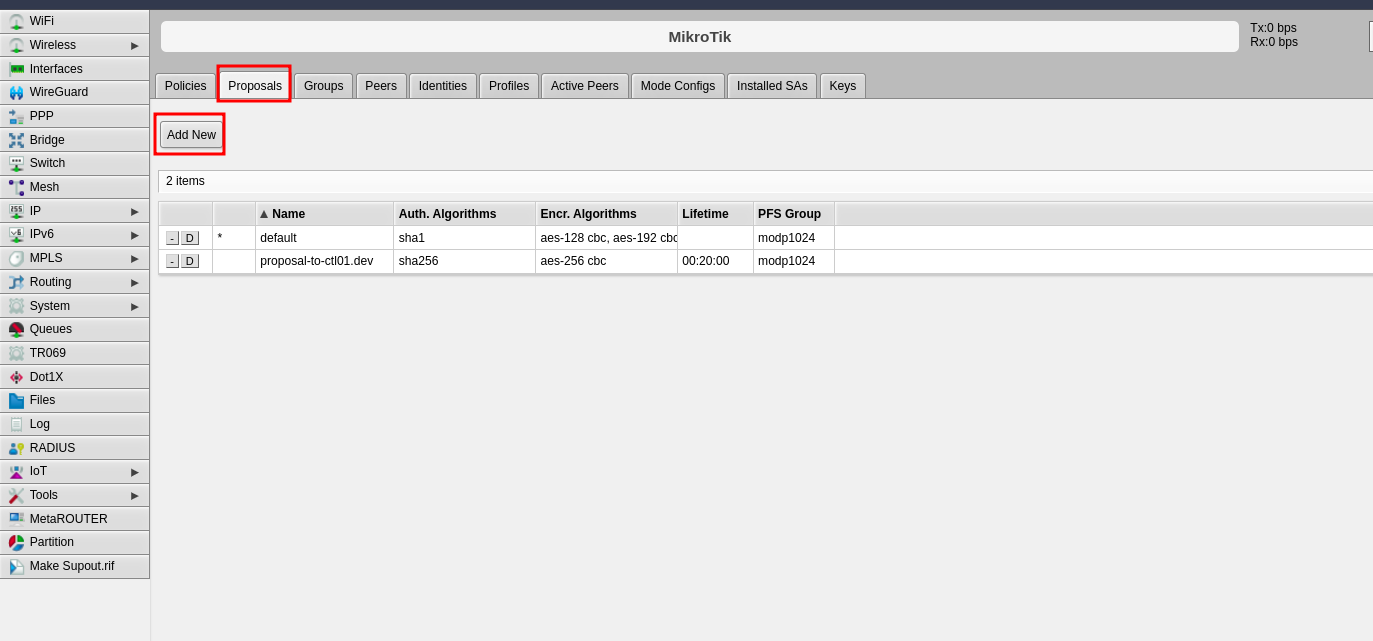1373x641 pixels.
Task: Open the proposal-to-ctl01.dev entry
Action: 316,261
